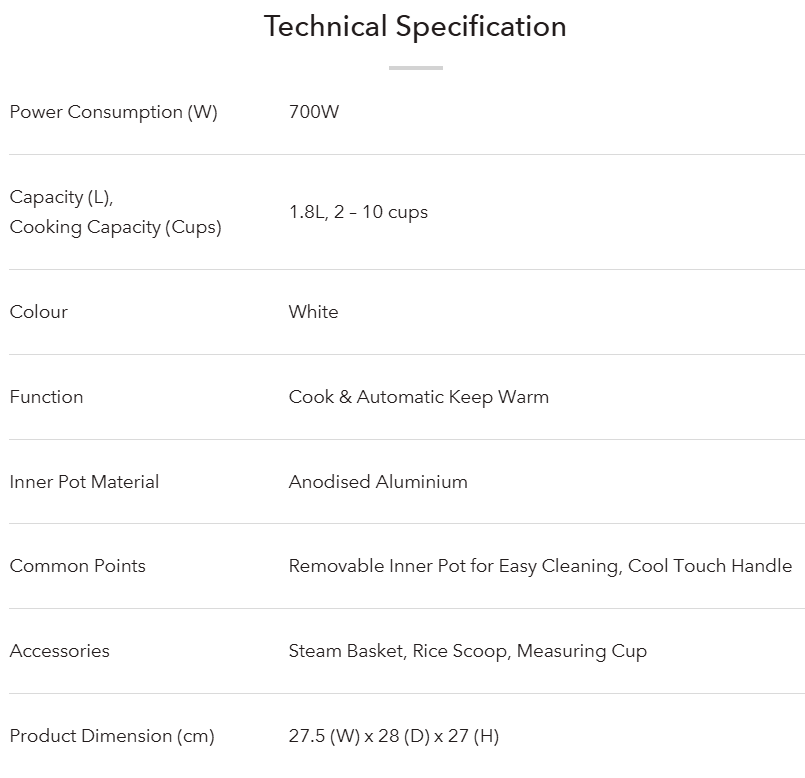This screenshot has height=778, width=805.
Task: Select the Power Consumption (W) label
Action: (x=113, y=112)
